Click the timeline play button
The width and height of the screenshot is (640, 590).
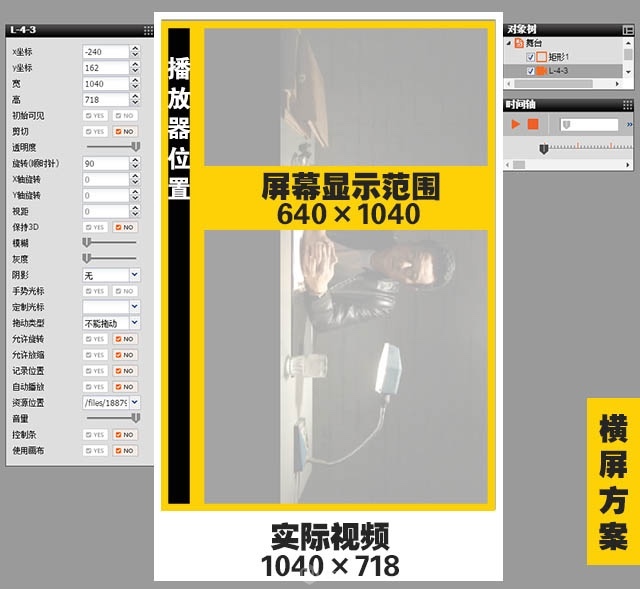pyautogui.click(x=516, y=124)
